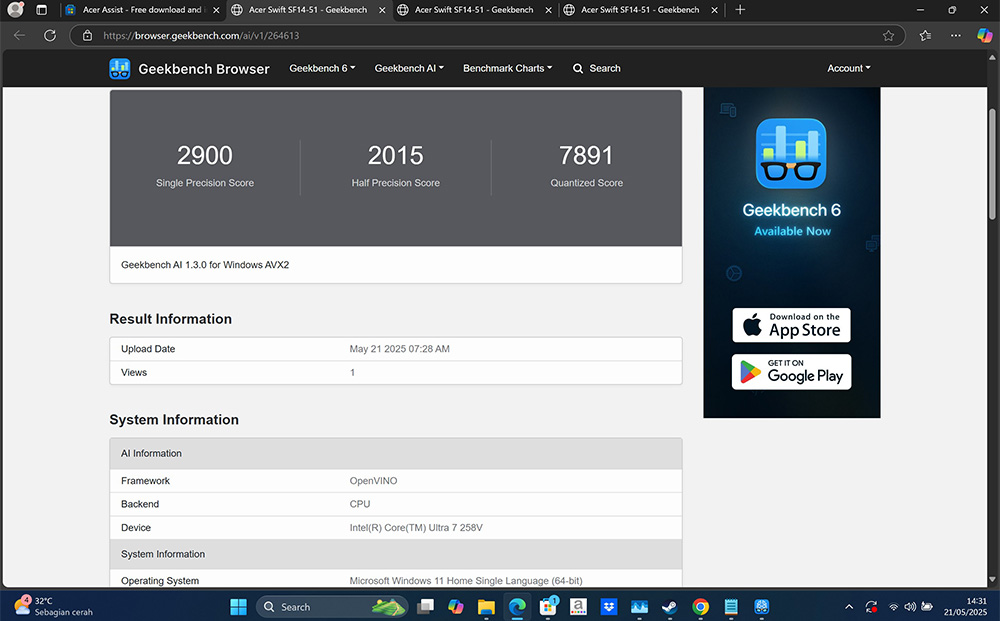Screen dimensions: 1000x621
Task: Open the Geekbench 6 dropdown menu
Action: point(322,68)
